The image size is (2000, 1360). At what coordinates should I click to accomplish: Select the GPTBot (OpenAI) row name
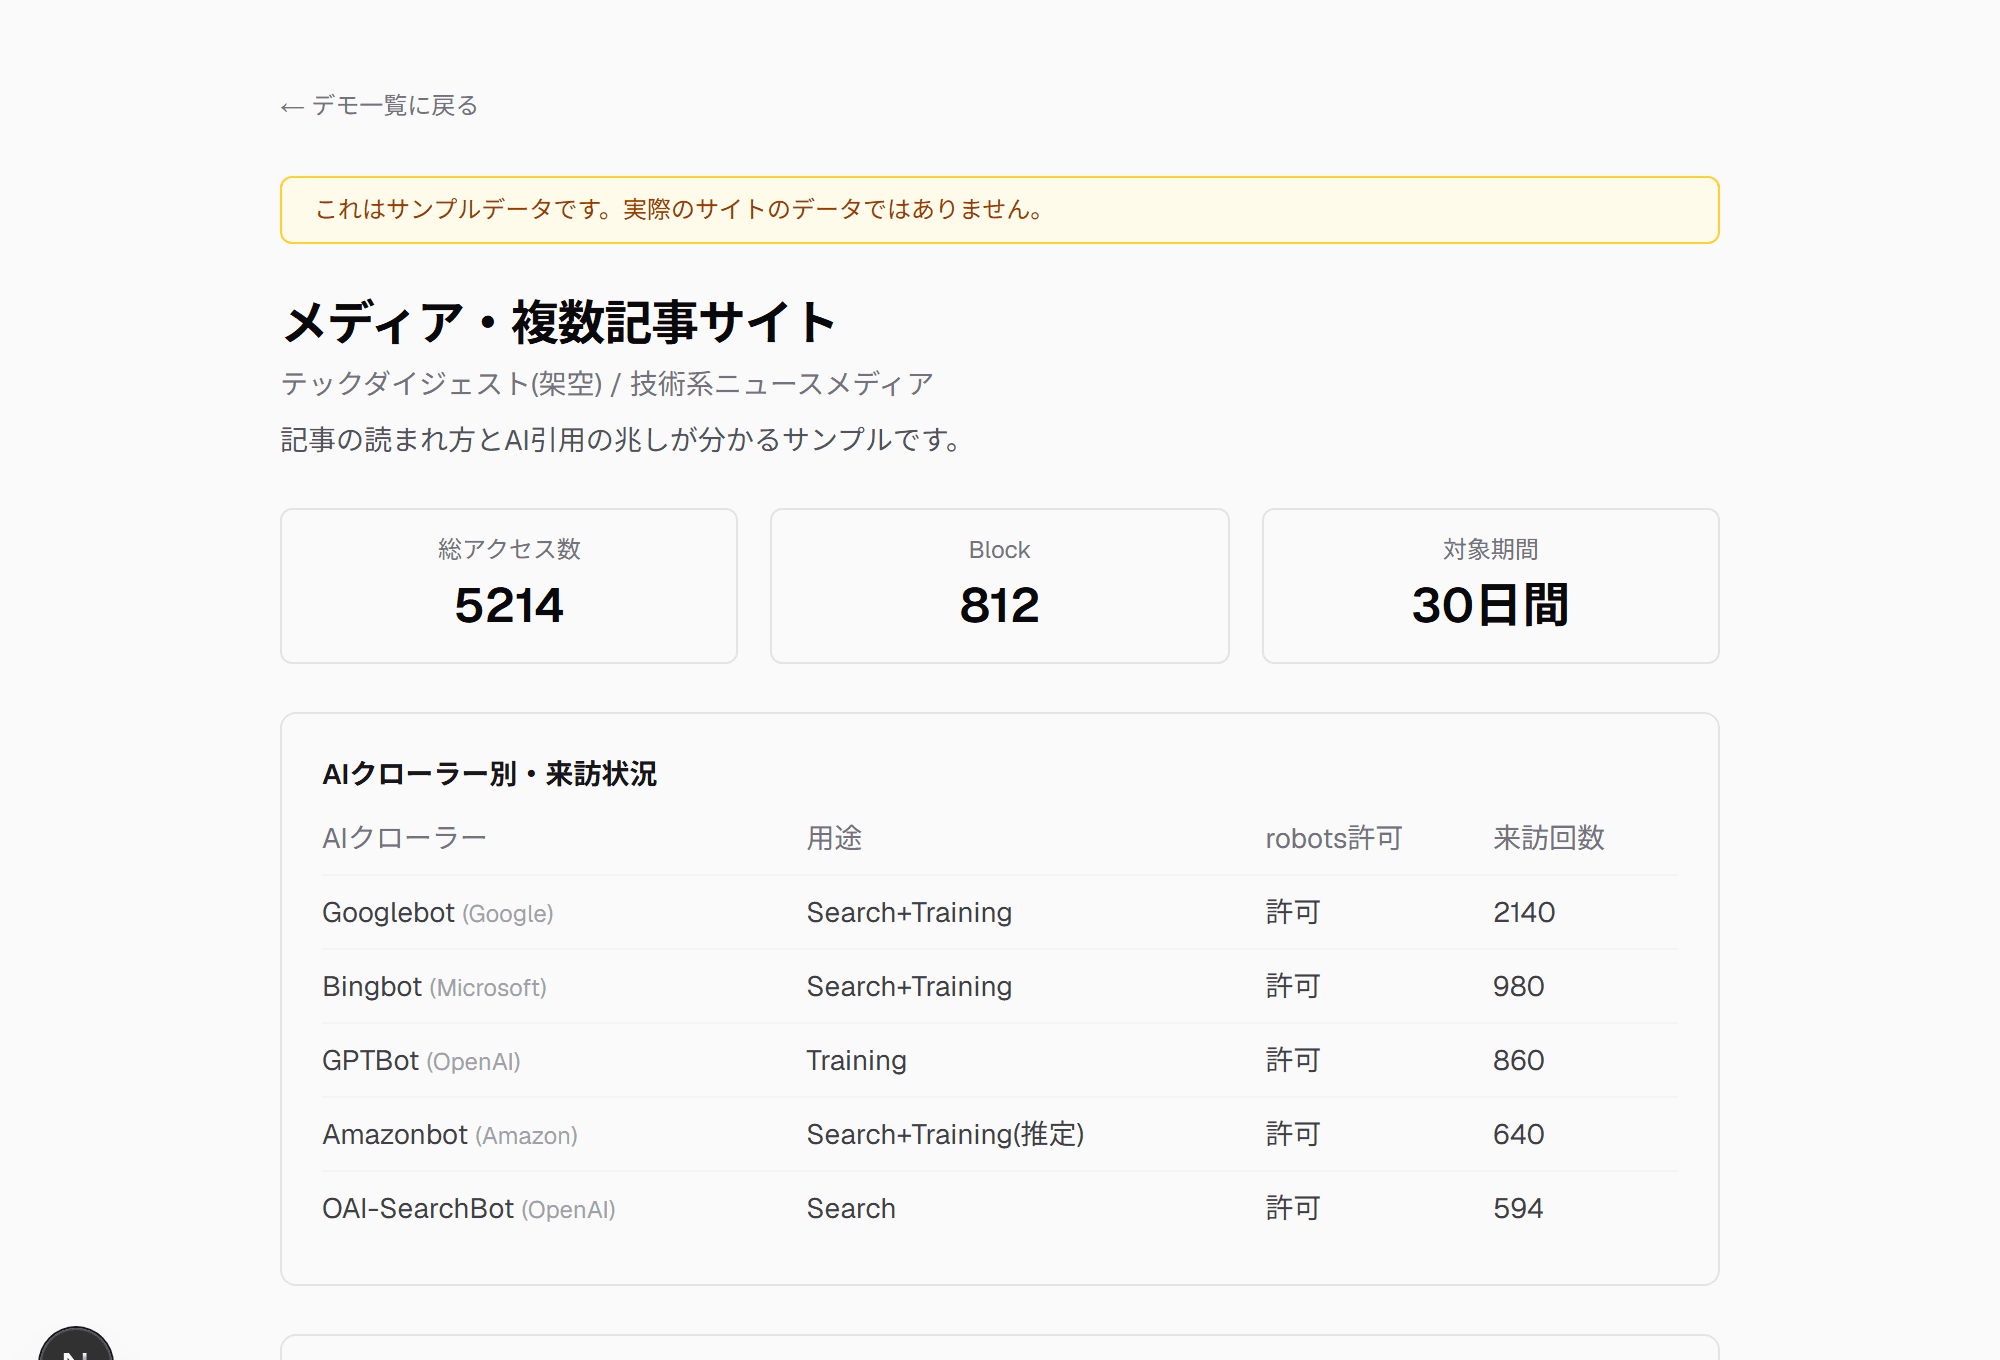pos(421,1060)
